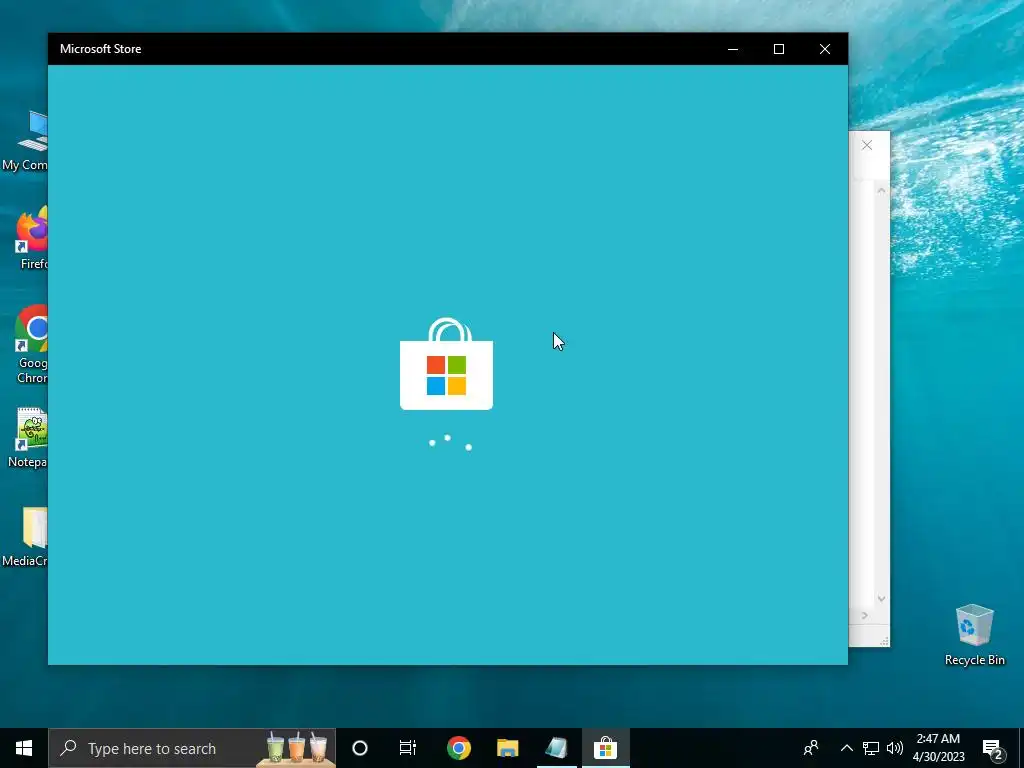Click background window's scroll down arrow
This screenshot has width=1024, height=768.
click(881, 598)
